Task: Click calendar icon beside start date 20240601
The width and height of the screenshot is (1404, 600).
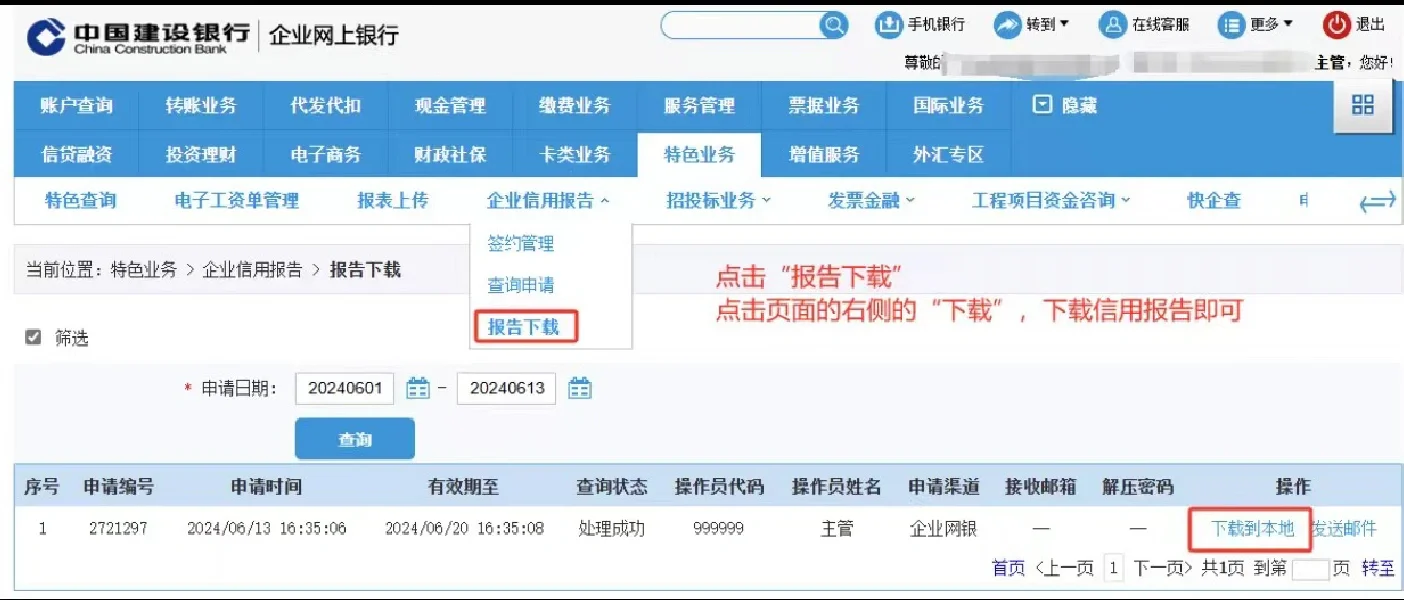Action: click(x=418, y=388)
